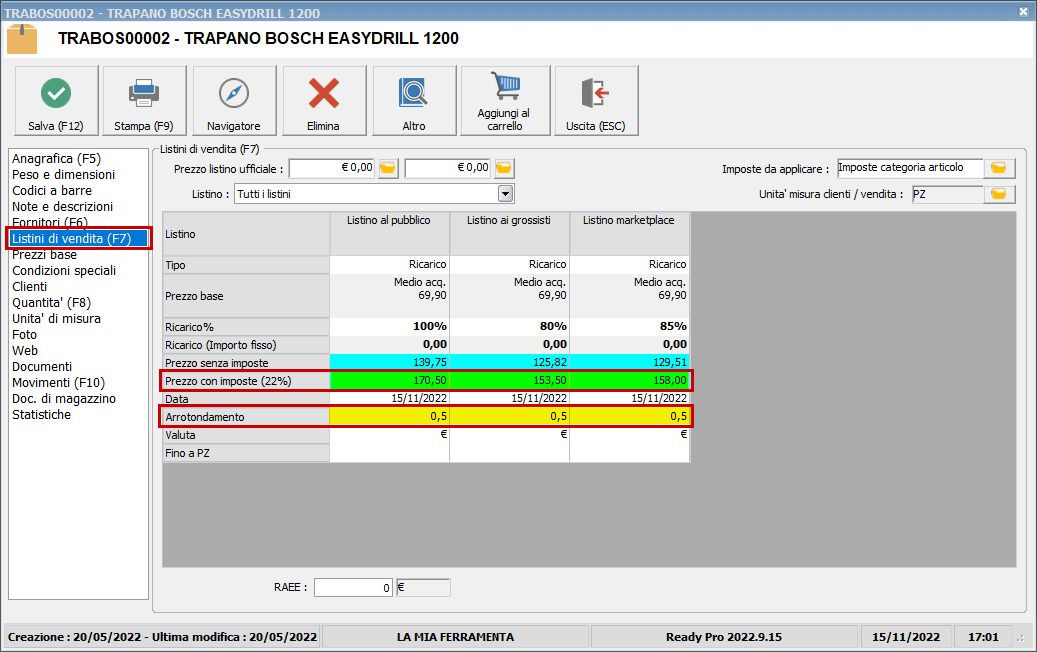Click Aggiungi al carrello cart button
1037x652 pixels.
click(505, 101)
